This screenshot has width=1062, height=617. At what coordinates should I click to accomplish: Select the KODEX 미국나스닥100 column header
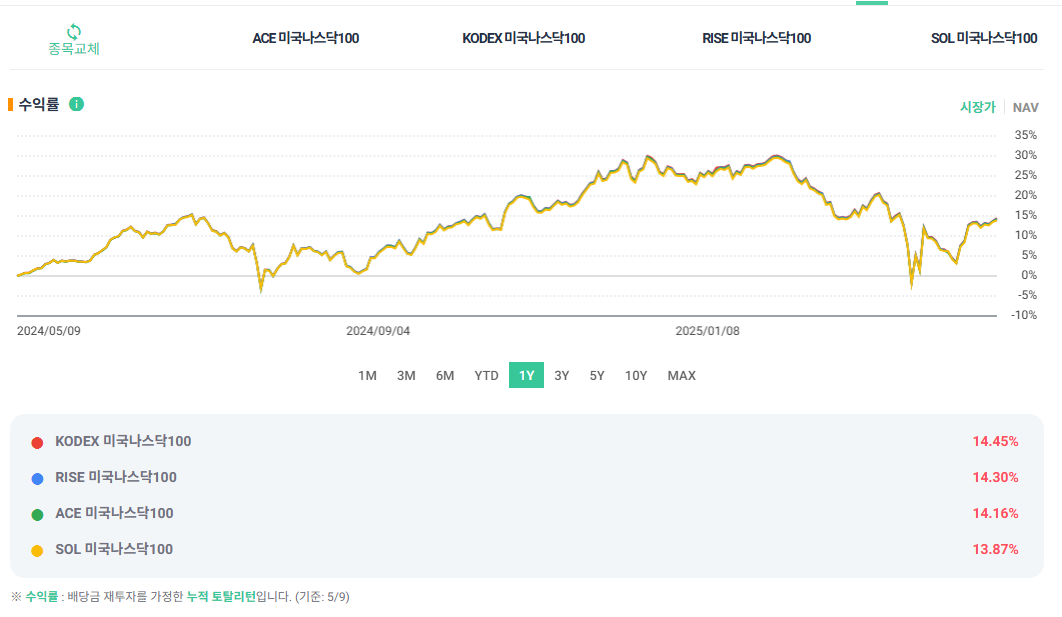(x=524, y=39)
